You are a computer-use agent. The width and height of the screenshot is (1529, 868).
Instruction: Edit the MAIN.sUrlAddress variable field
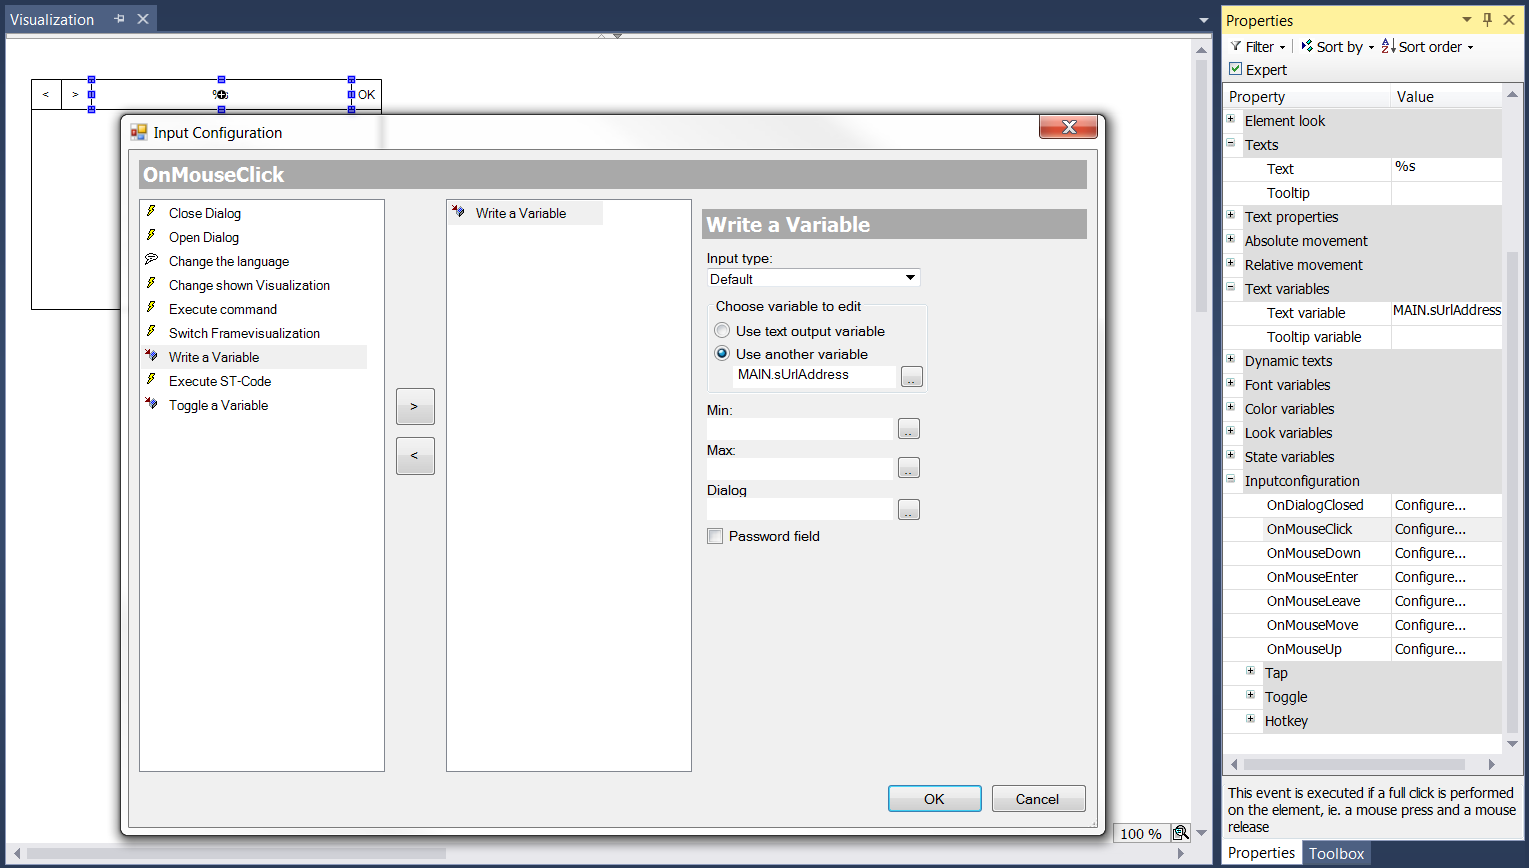(x=815, y=375)
